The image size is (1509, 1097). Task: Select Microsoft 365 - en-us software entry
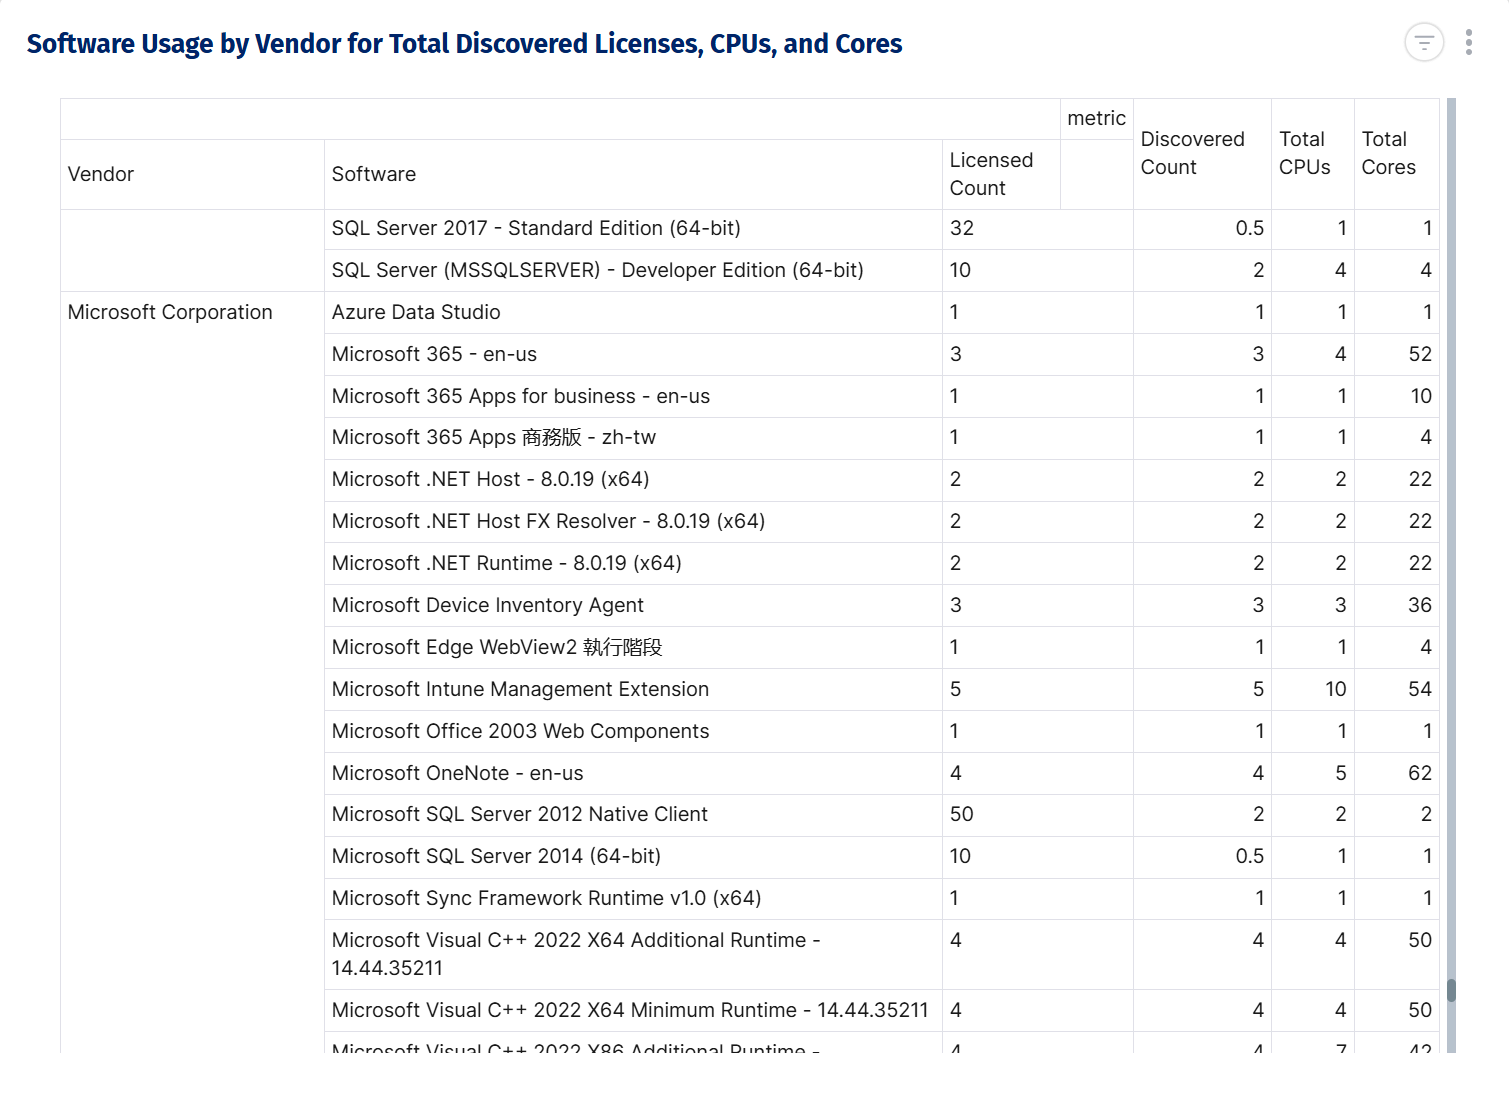[434, 354]
